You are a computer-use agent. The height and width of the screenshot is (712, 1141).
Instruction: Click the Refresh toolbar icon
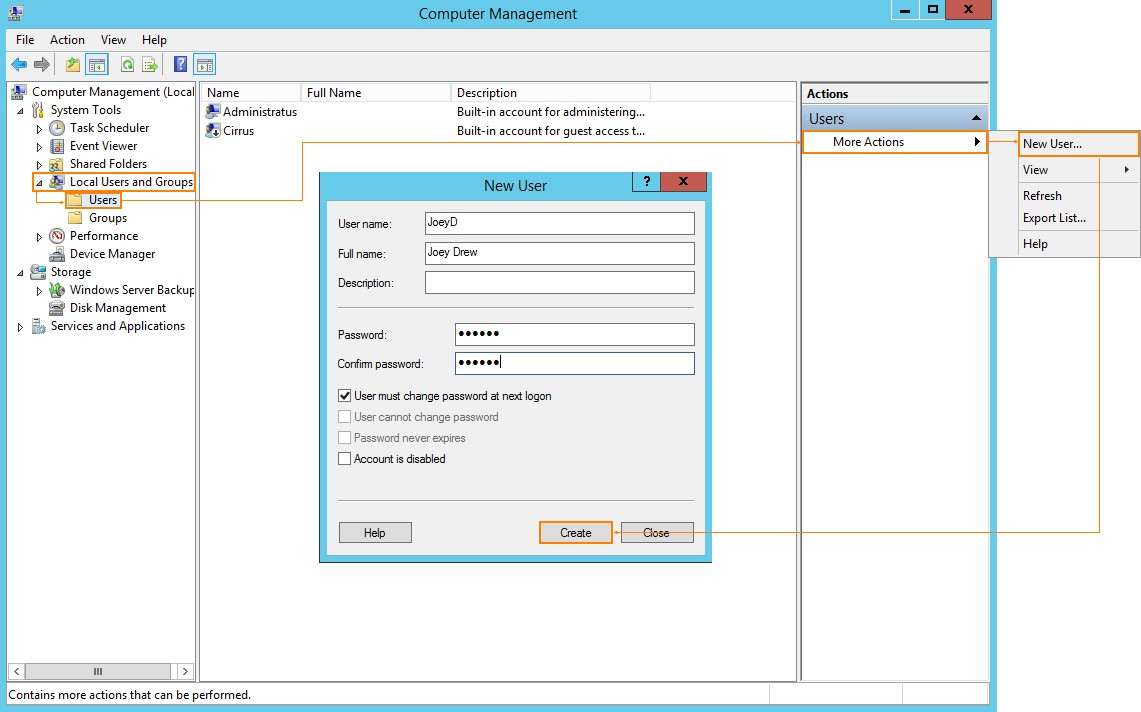point(127,65)
